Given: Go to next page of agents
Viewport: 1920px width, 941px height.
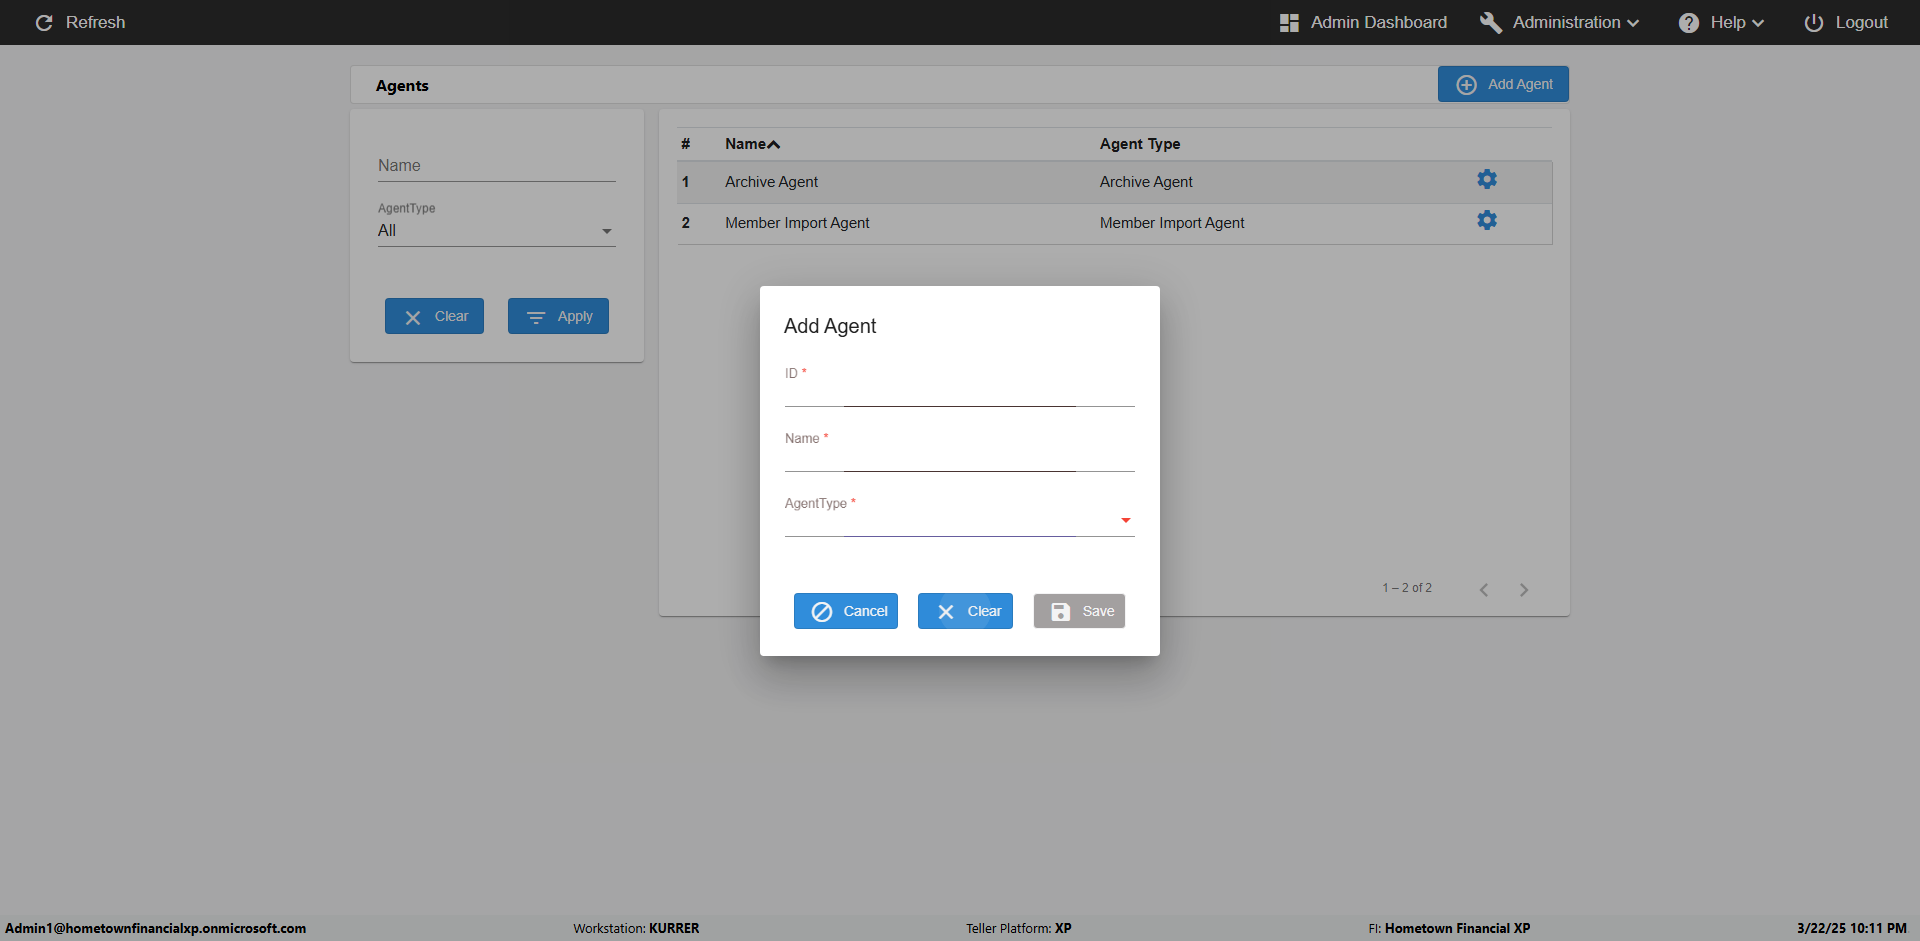Looking at the screenshot, I should coord(1524,590).
